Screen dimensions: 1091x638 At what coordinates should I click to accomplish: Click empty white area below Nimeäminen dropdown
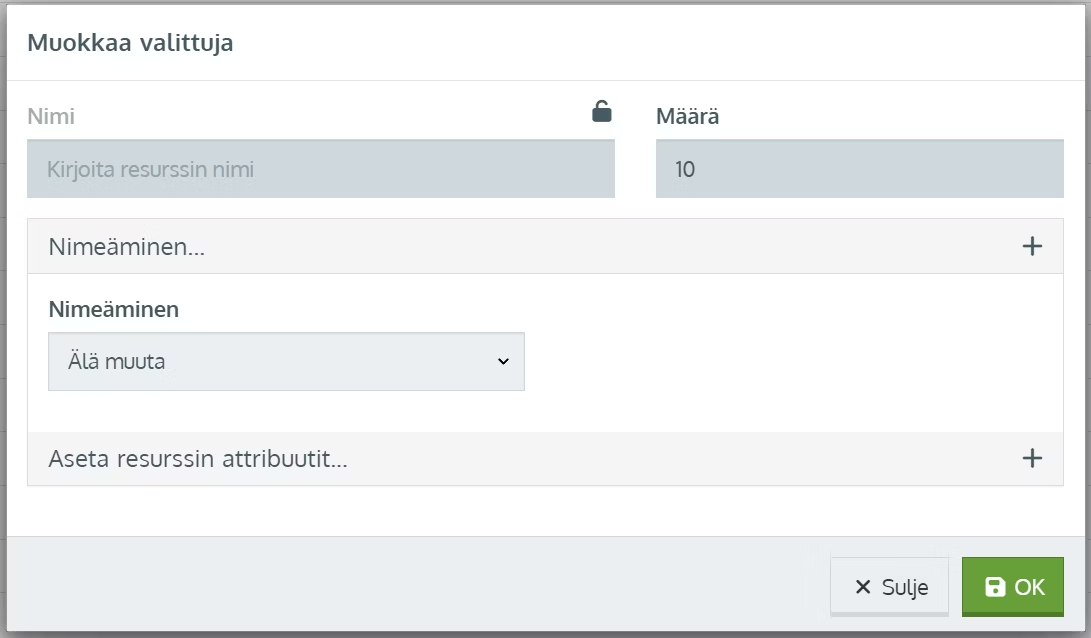click(546, 411)
